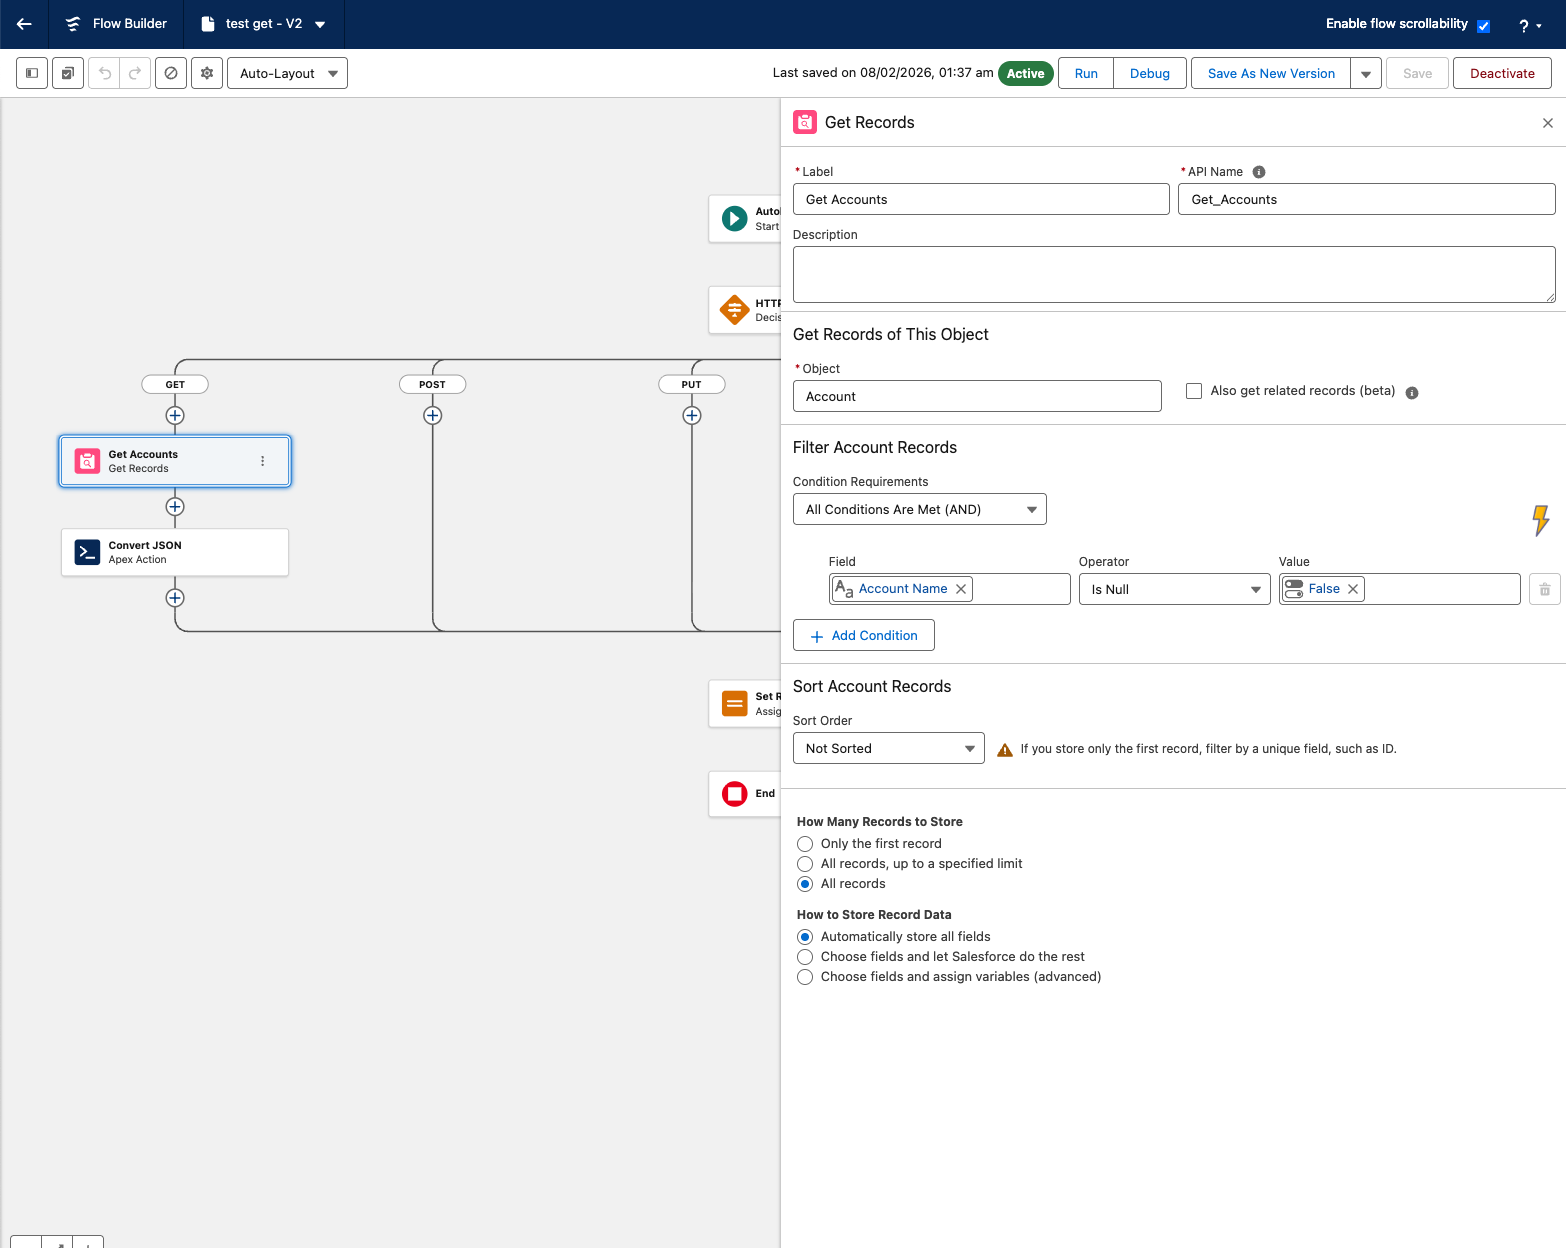Screen dimensions: 1566x1248
Task: Click Save As New Version
Action: pos(1271,73)
